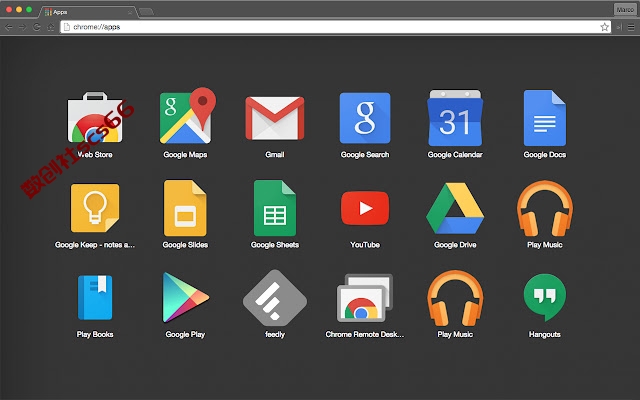Click the Google Keep - notes label
The height and width of the screenshot is (400, 640).
pos(95,245)
